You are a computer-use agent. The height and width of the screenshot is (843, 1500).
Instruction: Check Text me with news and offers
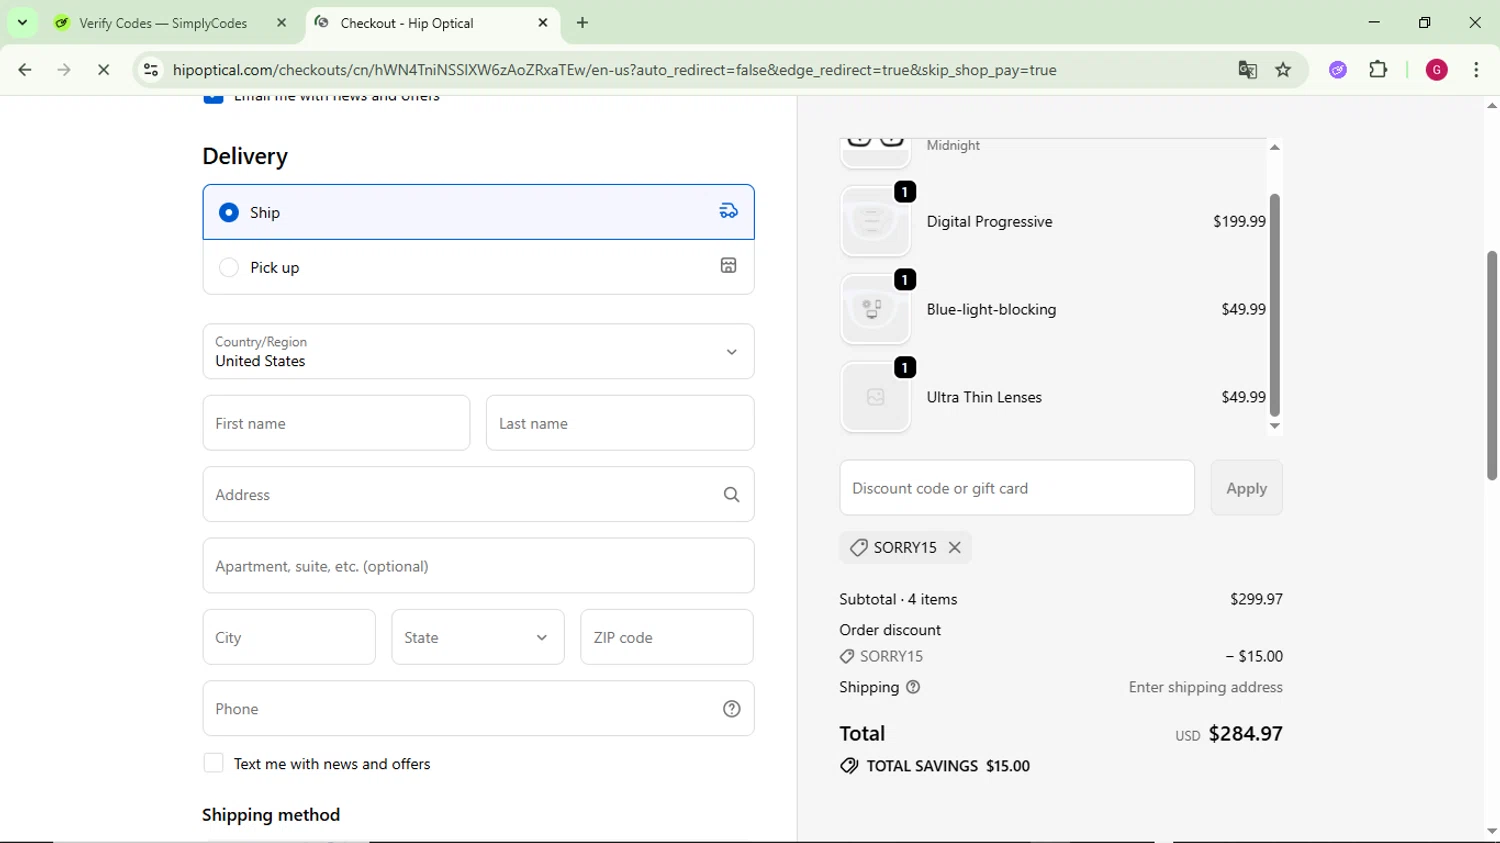tap(213, 763)
